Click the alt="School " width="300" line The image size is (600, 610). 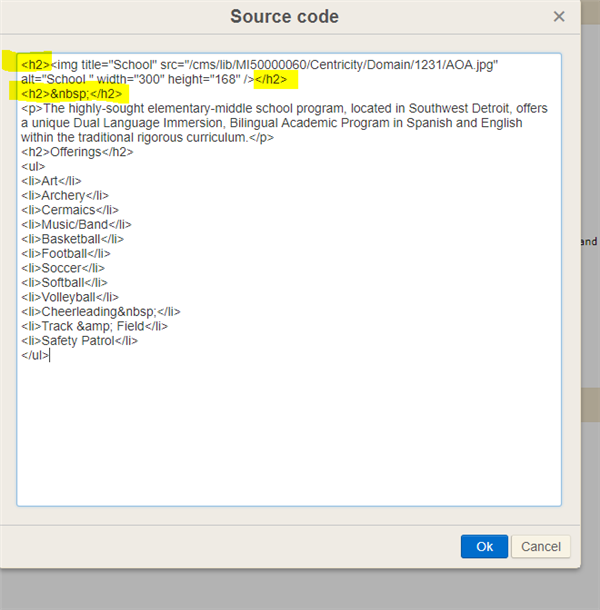point(154,79)
